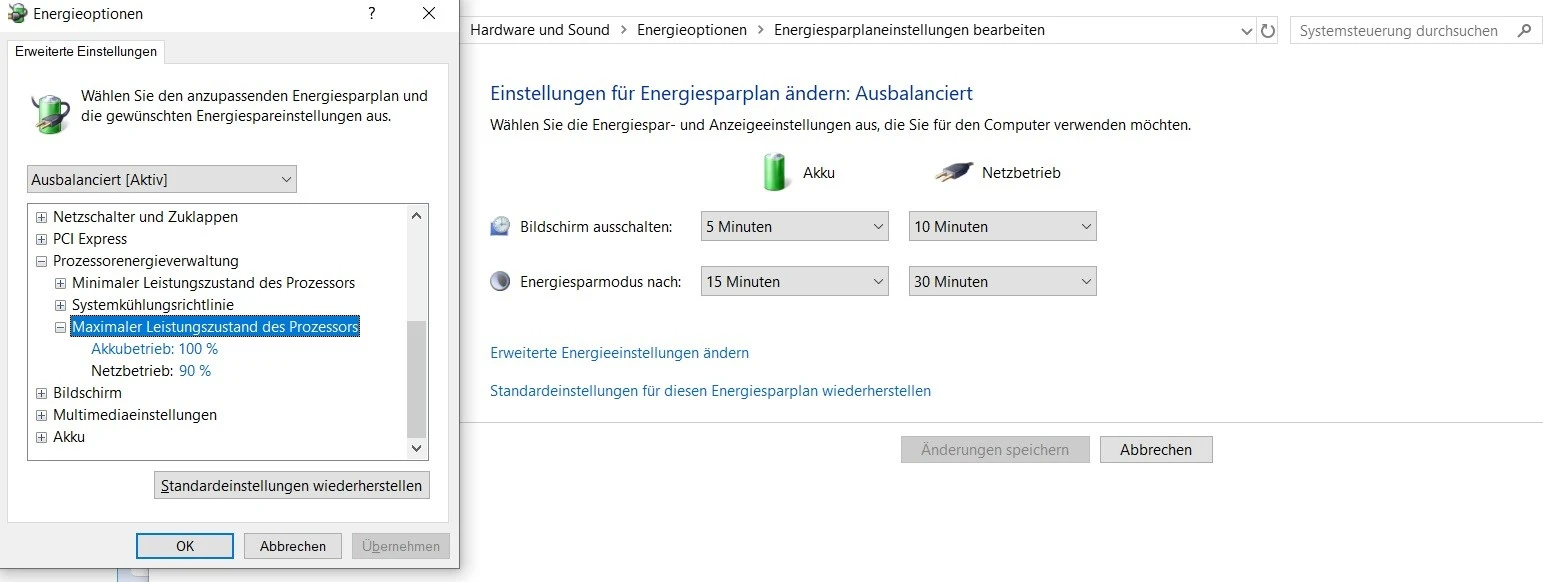
Task: Click the Energieoptionen title bar icon
Action: tap(17, 14)
